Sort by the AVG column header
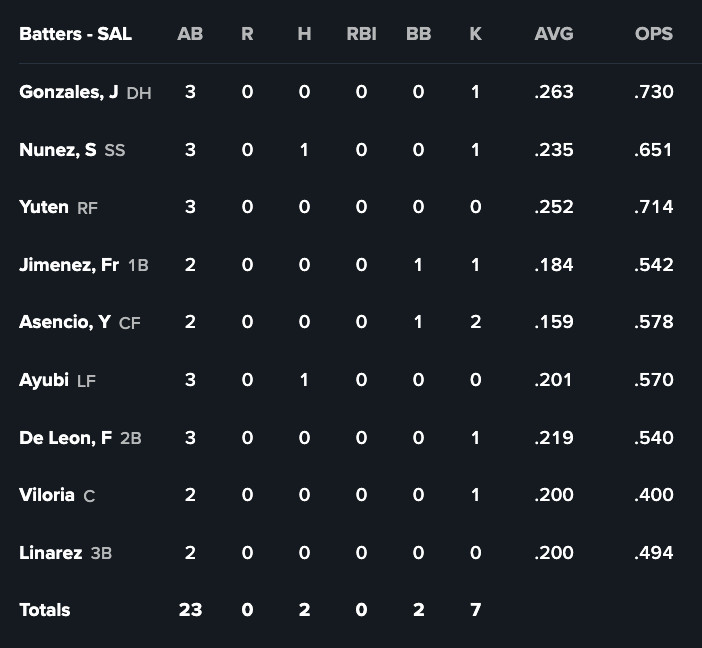 (x=554, y=34)
